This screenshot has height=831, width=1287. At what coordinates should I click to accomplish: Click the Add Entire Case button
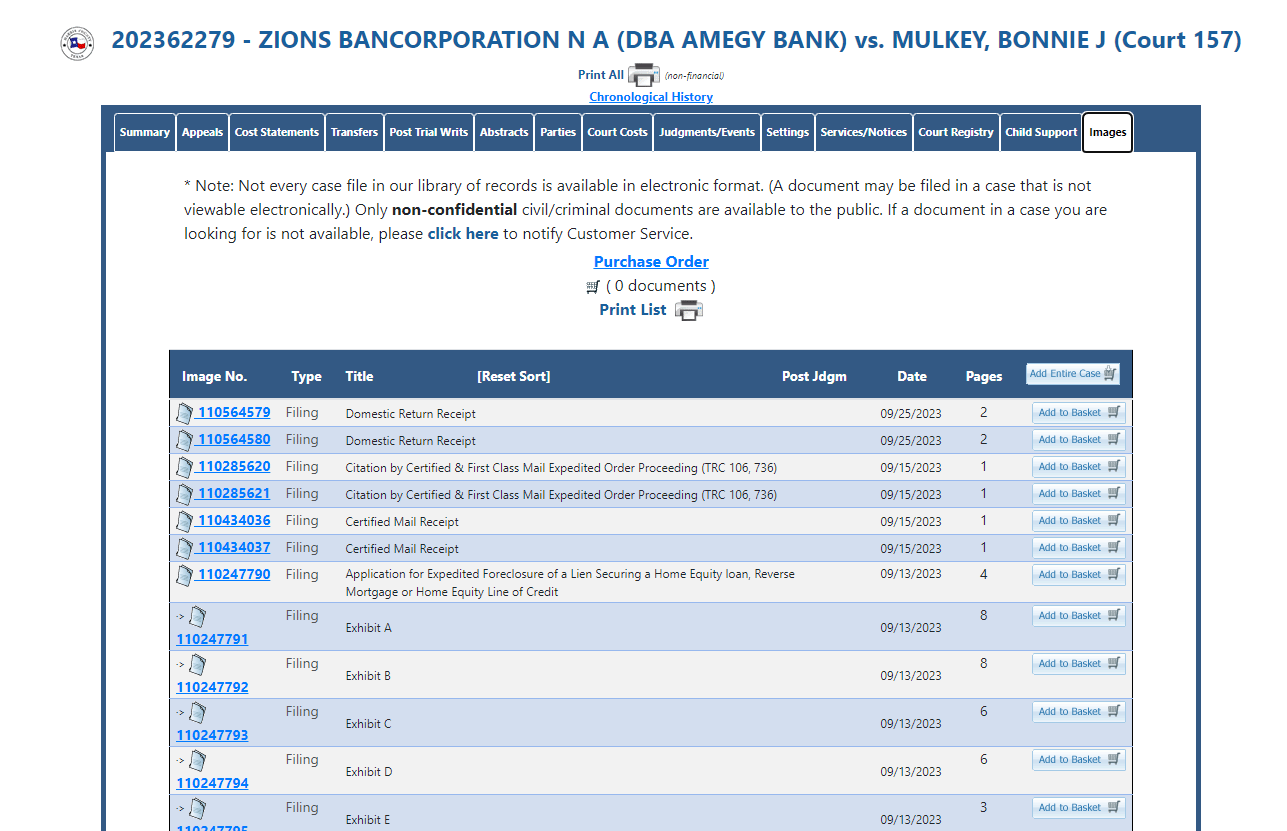coord(1073,374)
